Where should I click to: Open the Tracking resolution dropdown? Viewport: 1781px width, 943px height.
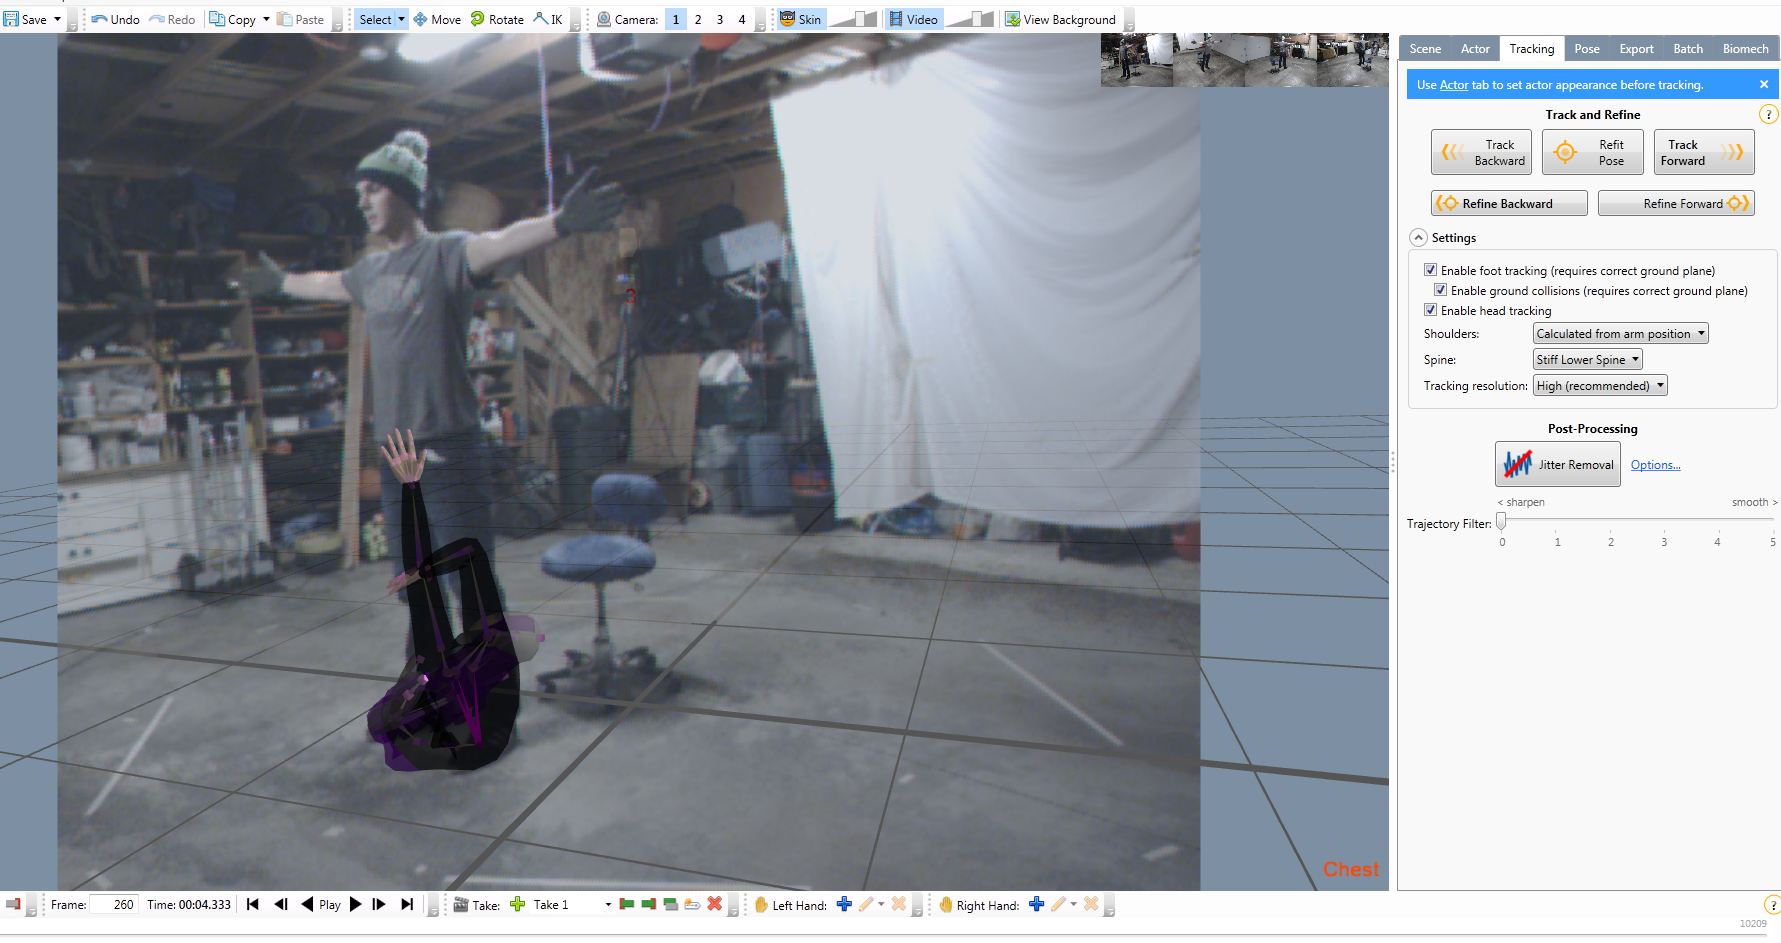pos(1600,385)
